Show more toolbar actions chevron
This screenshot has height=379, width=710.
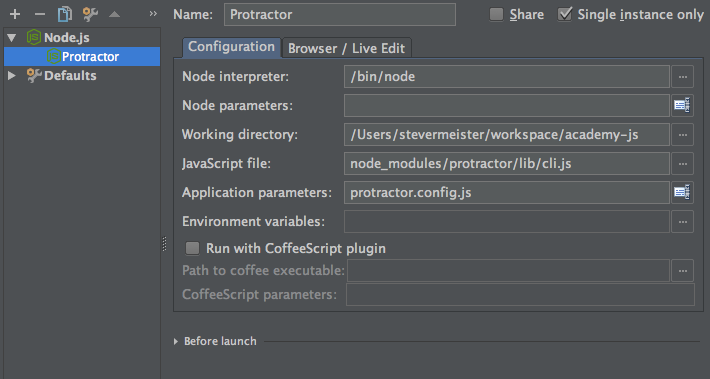pos(153,14)
